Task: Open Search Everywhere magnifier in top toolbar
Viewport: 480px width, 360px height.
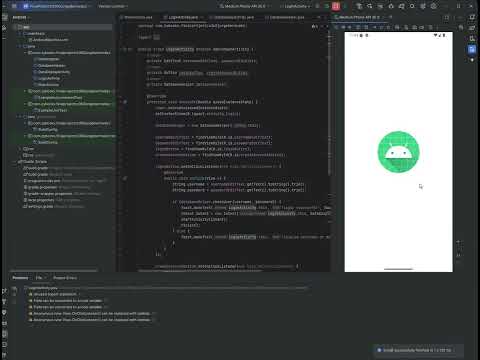Action: 412,6
